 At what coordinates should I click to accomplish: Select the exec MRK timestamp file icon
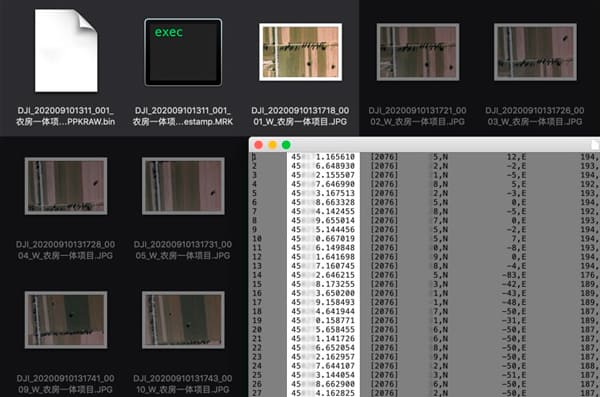point(183,52)
